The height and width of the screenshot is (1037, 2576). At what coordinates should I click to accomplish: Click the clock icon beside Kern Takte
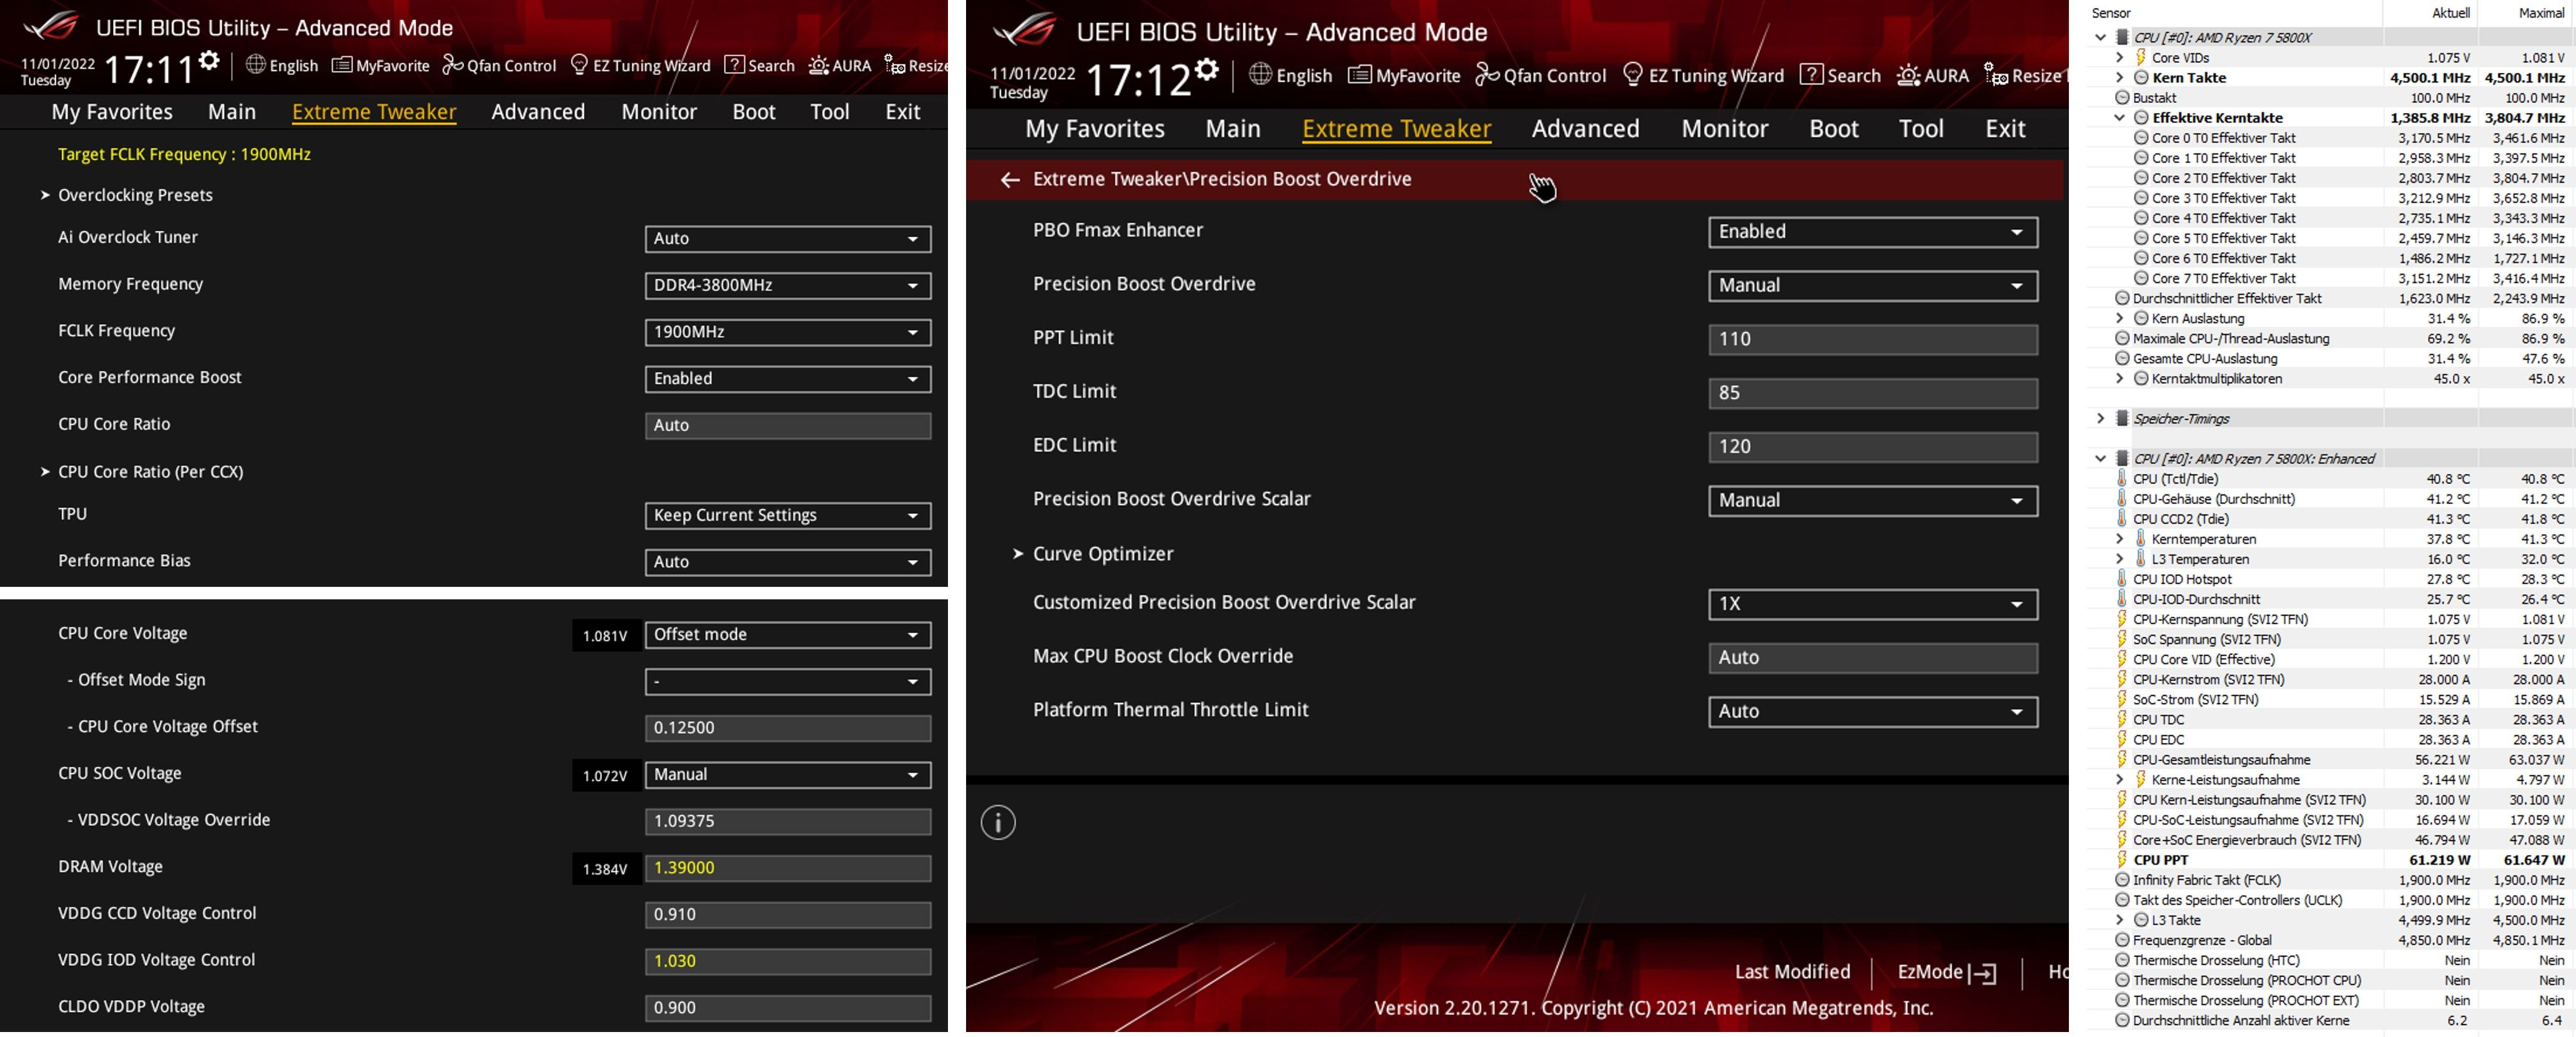[x=2141, y=78]
